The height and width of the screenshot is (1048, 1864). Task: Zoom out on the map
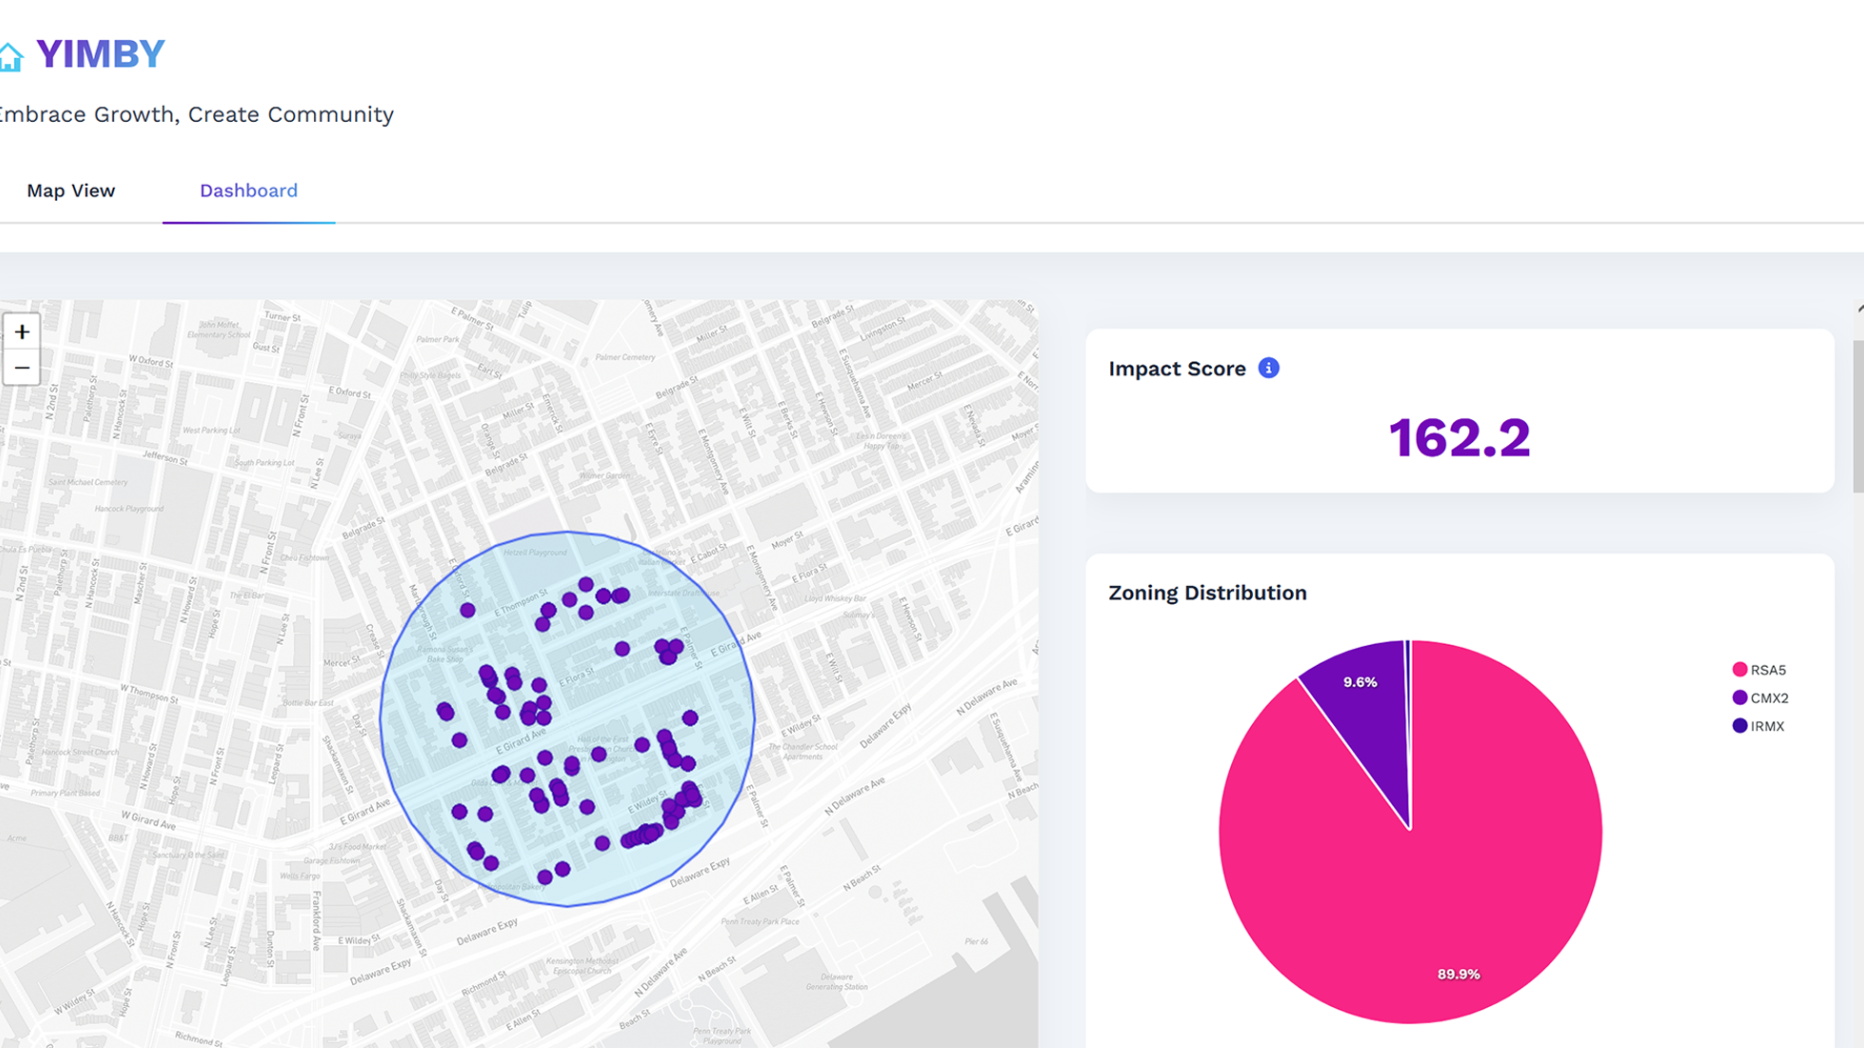tap(22, 368)
